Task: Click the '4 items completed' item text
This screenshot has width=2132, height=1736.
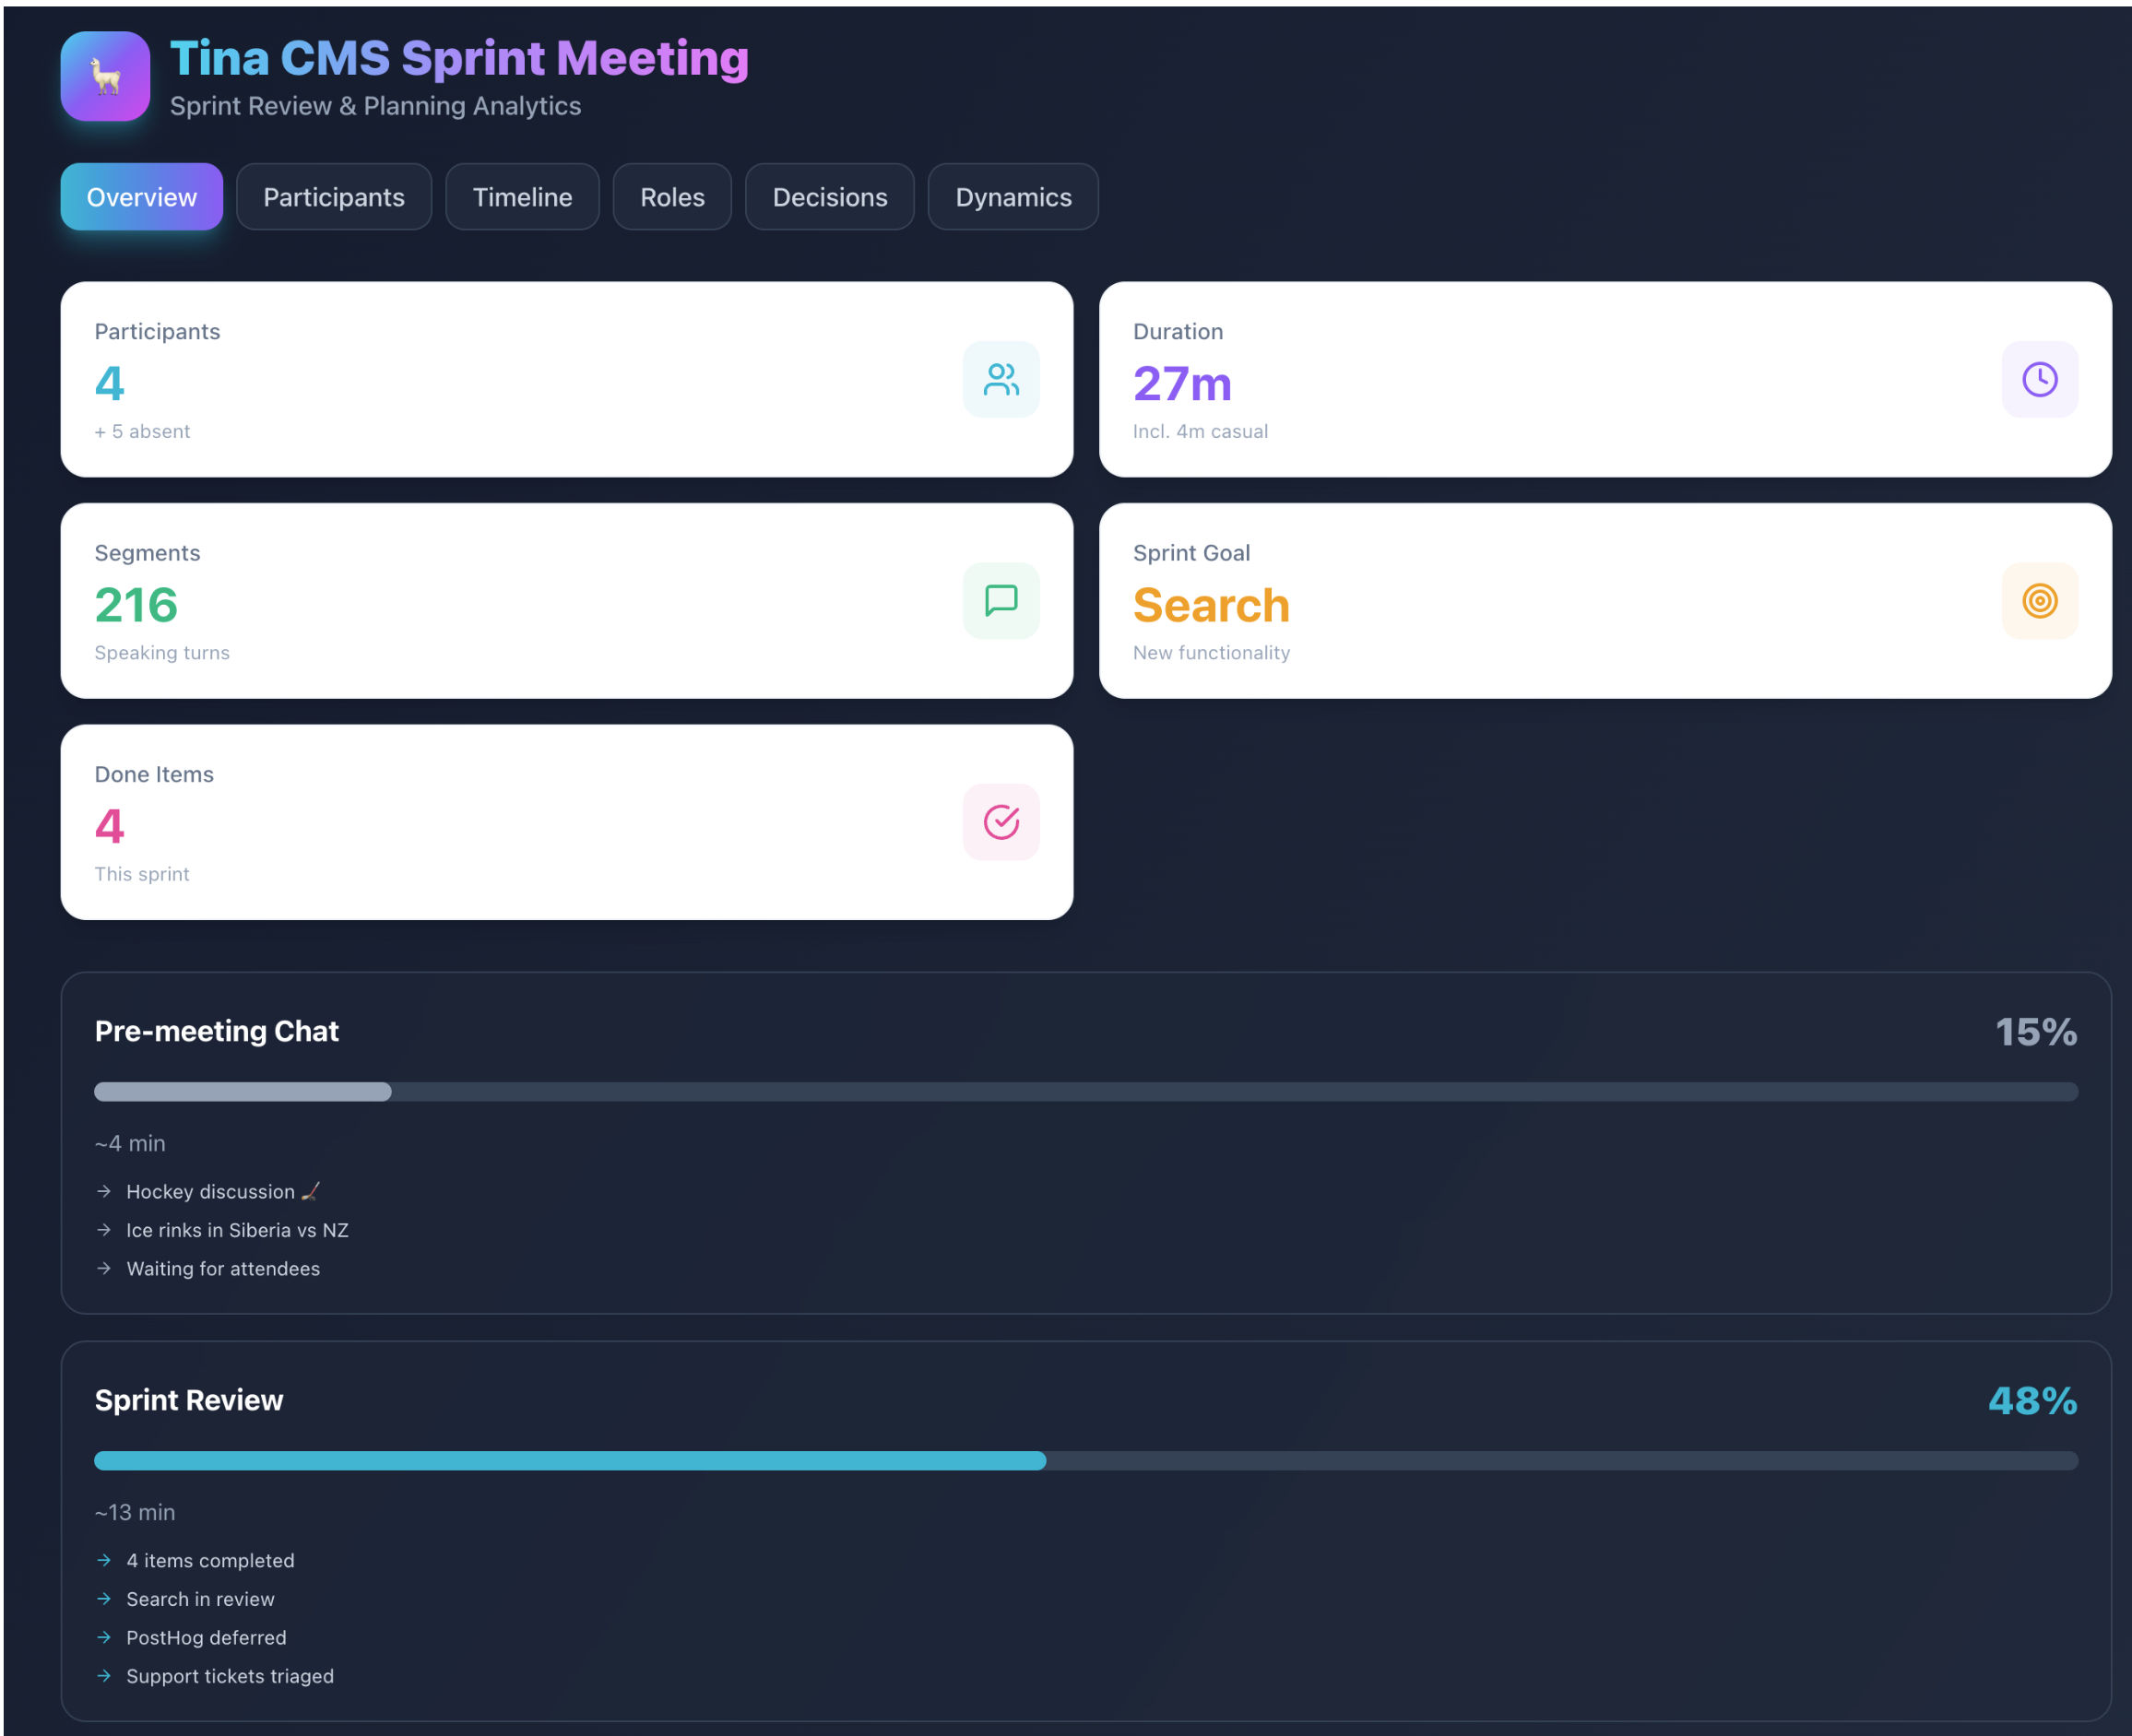Action: (210, 1560)
